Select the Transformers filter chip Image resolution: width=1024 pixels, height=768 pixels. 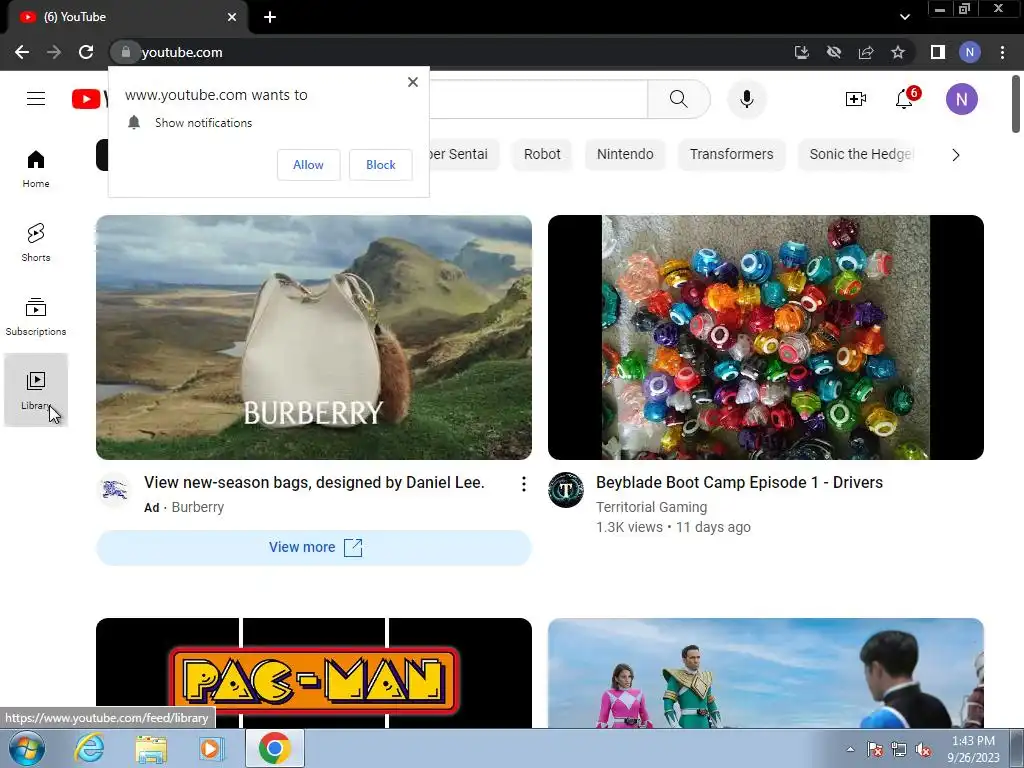click(731, 154)
